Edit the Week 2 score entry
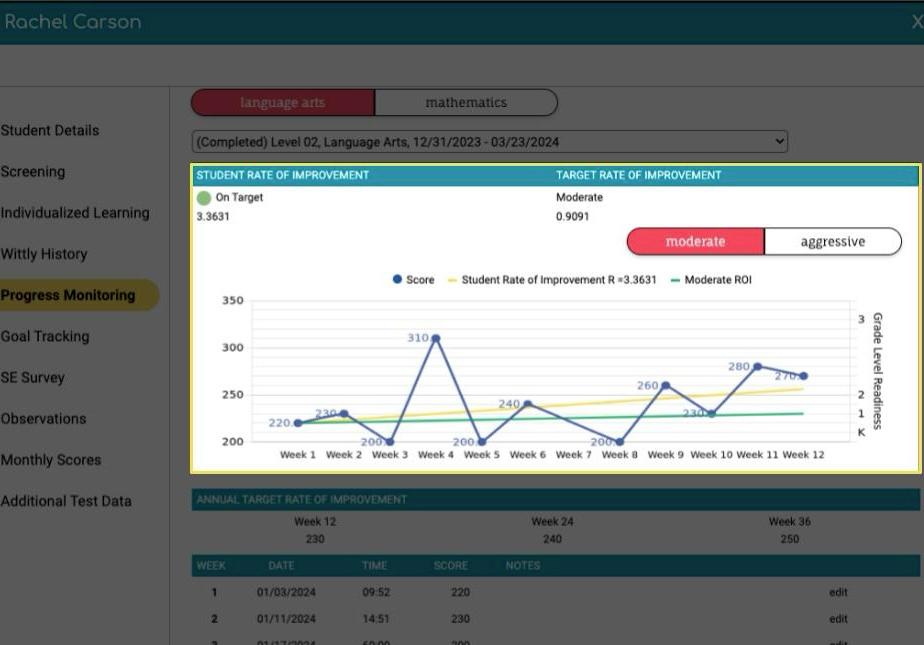The width and height of the screenshot is (924, 645). (837, 618)
